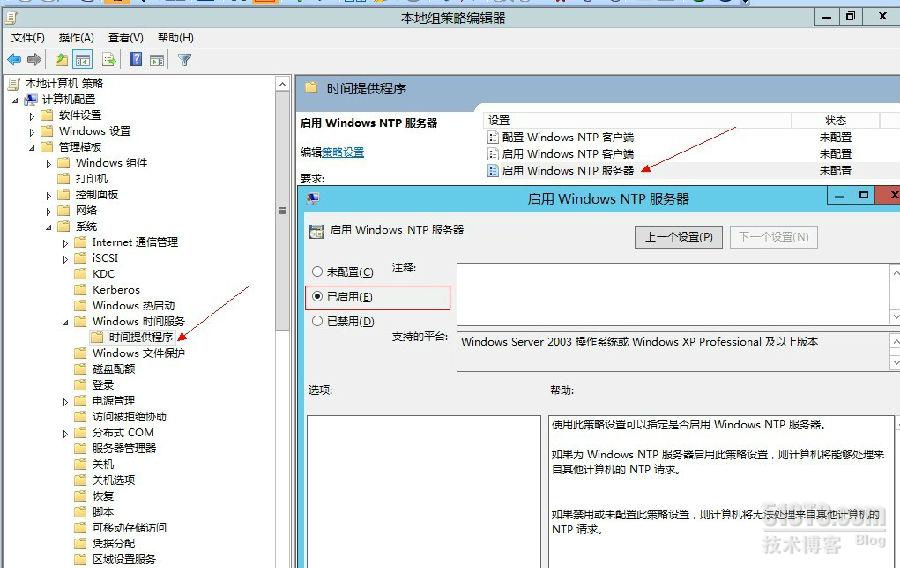Select Windows 文件保护 in the tree

point(138,353)
